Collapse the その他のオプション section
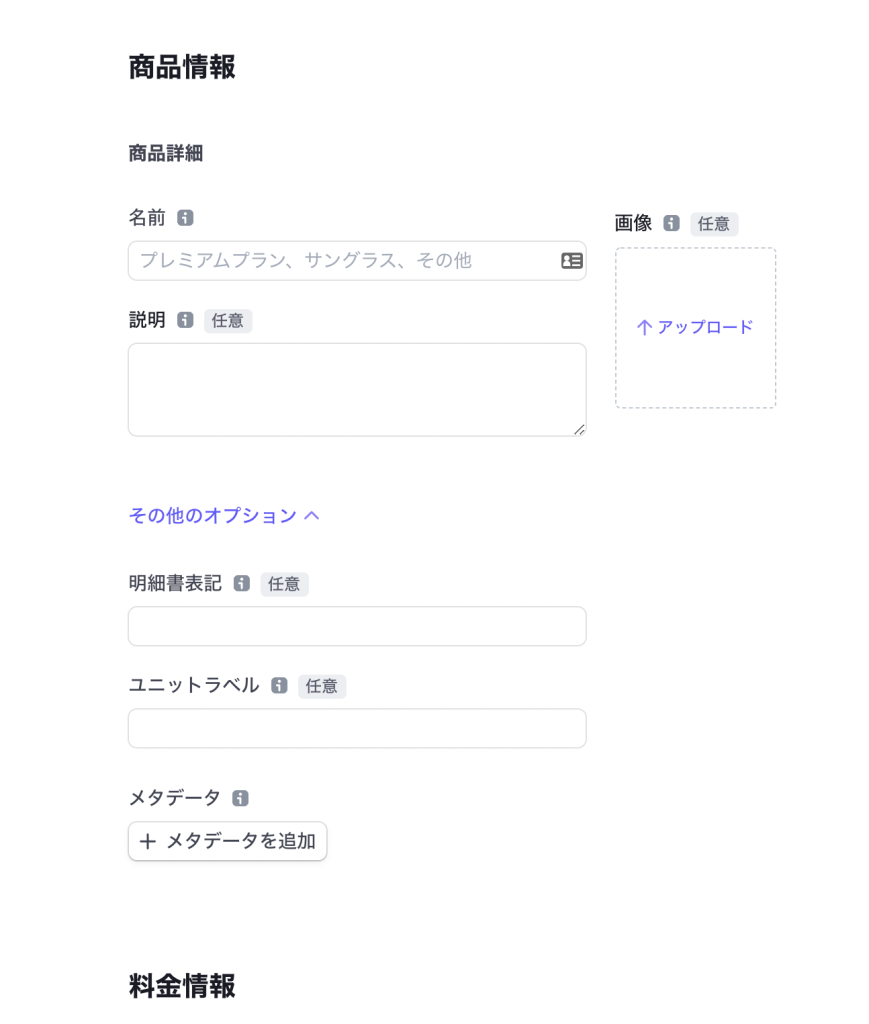The height and width of the screenshot is (1024, 869). click(x=224, y=516)
